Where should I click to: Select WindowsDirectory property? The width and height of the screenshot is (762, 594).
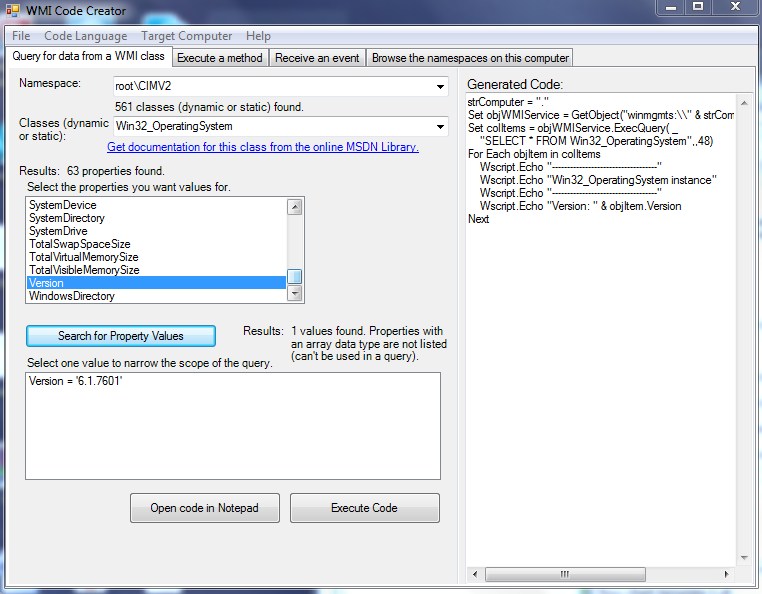[156, 296]
